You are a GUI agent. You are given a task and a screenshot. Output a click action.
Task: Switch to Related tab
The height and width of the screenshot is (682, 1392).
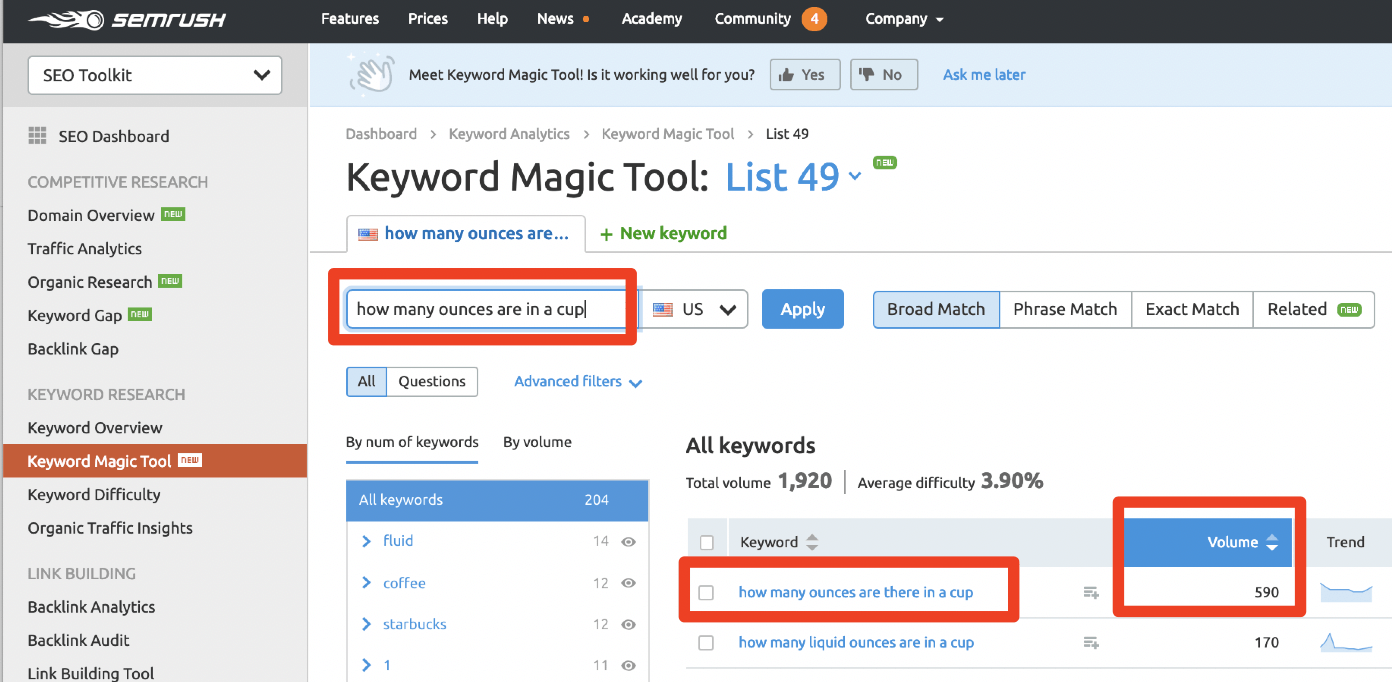click(1314, 309)
